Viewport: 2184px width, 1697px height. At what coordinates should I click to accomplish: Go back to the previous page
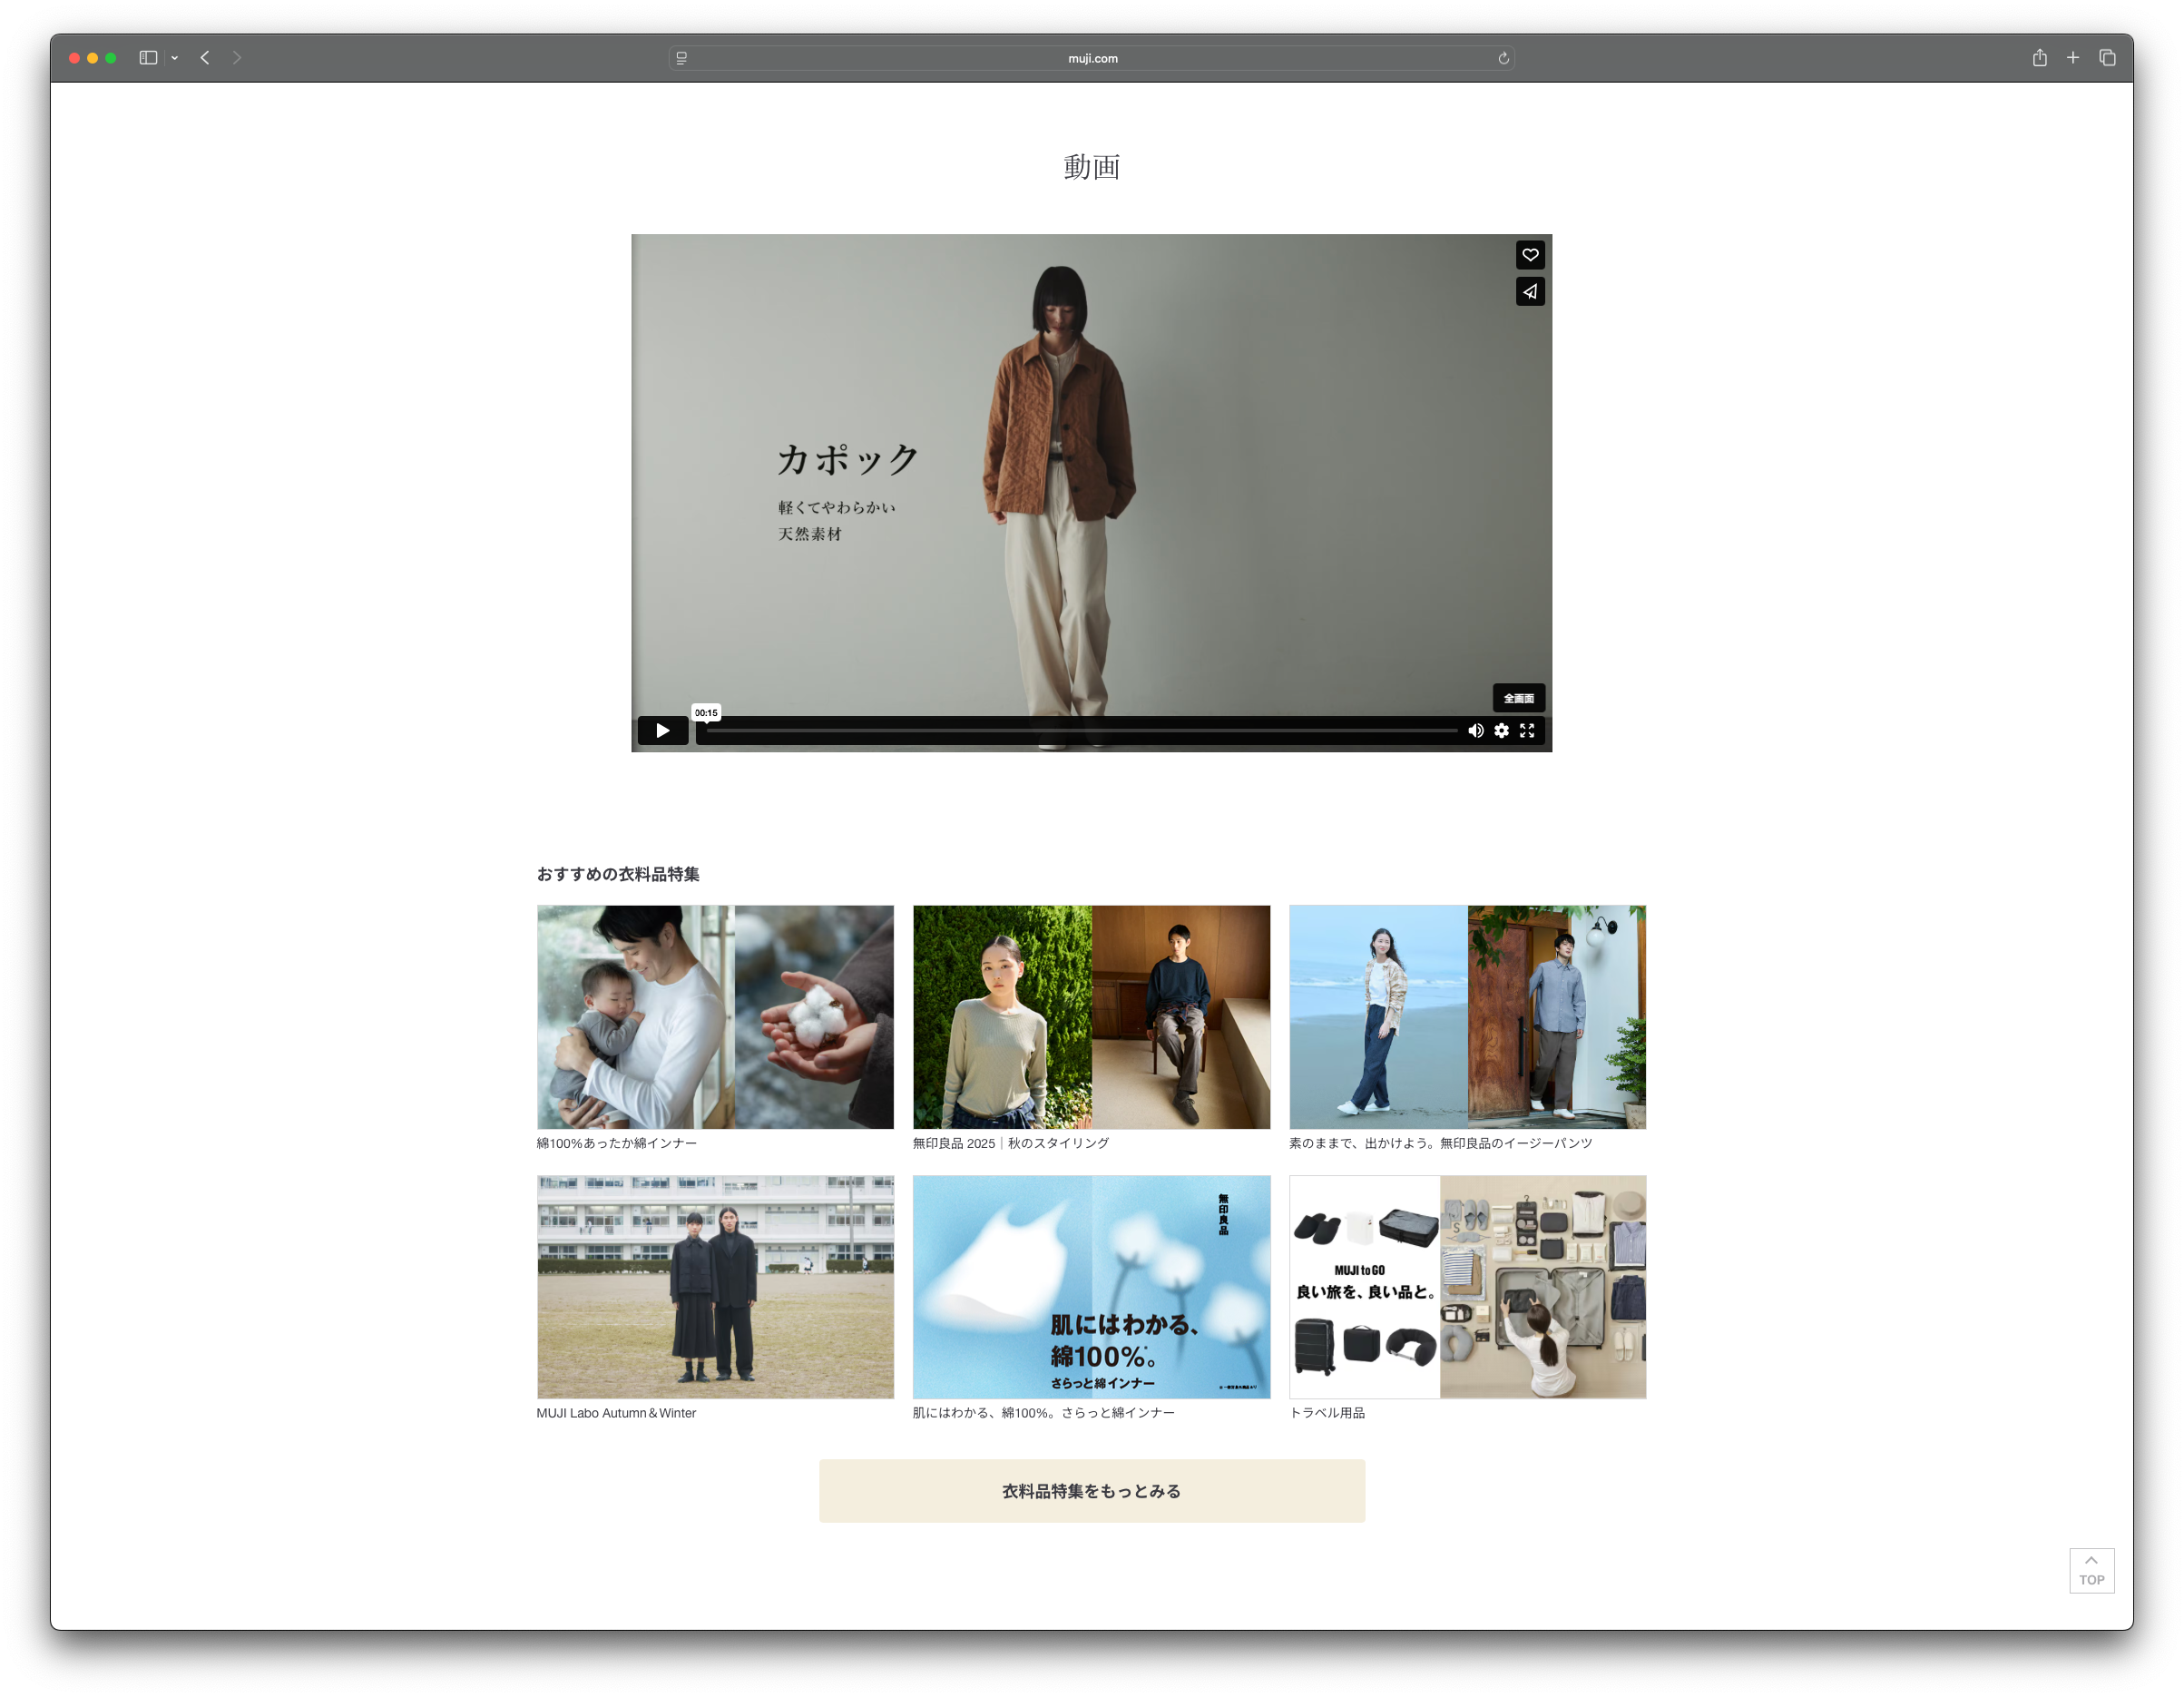205,58
